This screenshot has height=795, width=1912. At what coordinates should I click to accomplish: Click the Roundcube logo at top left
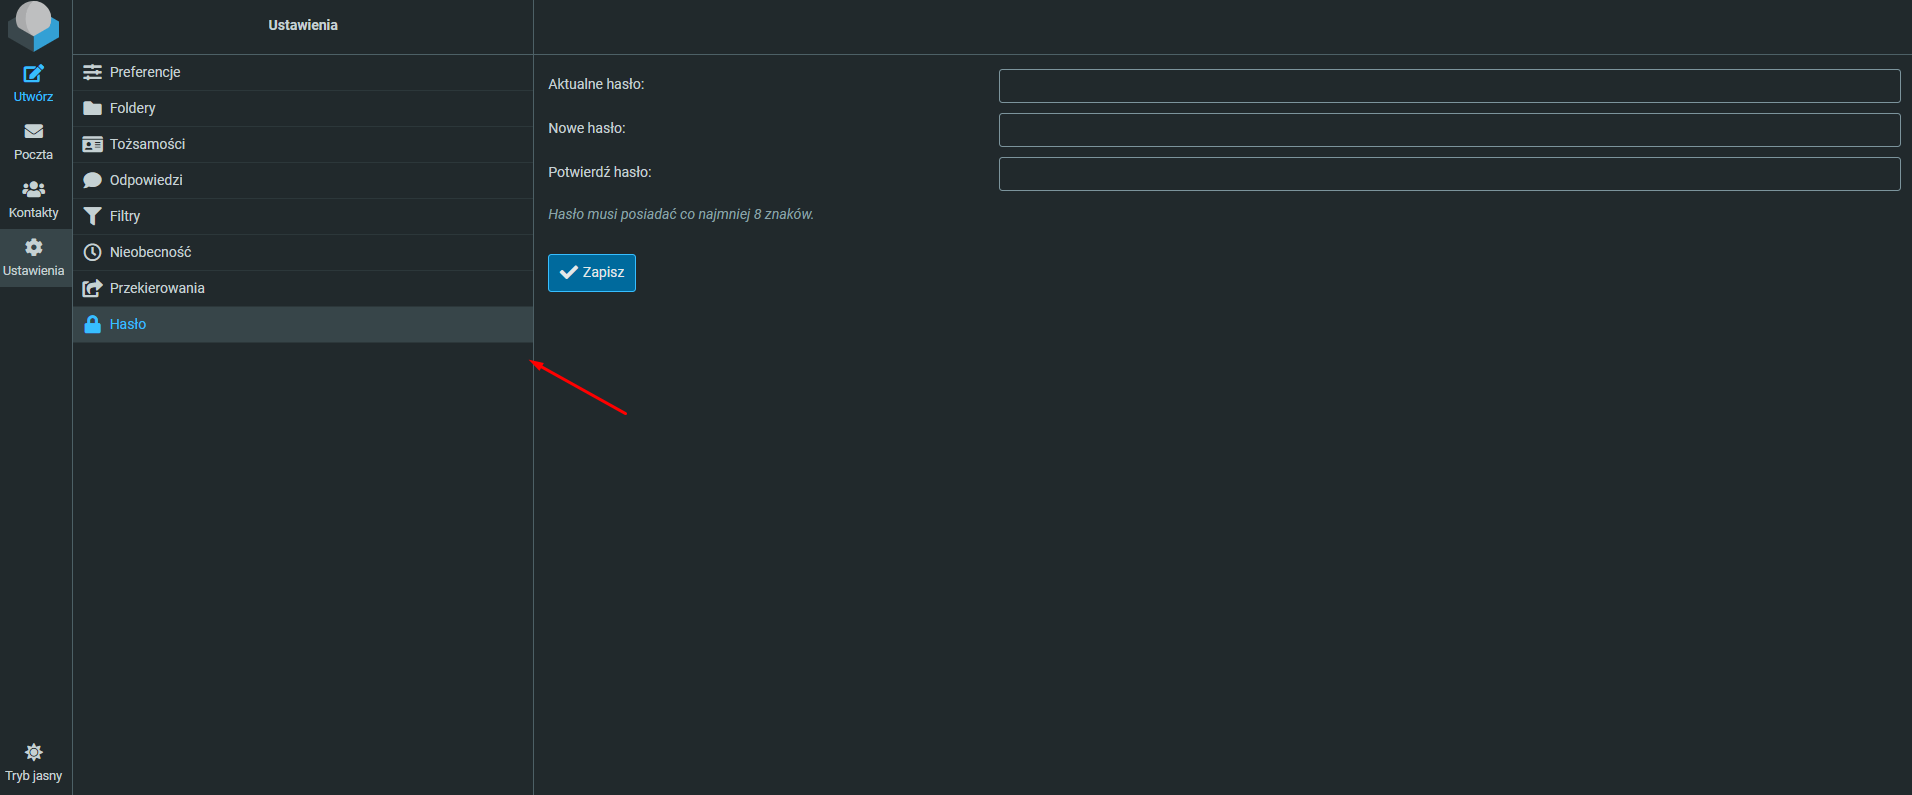[x=33, y=25]
